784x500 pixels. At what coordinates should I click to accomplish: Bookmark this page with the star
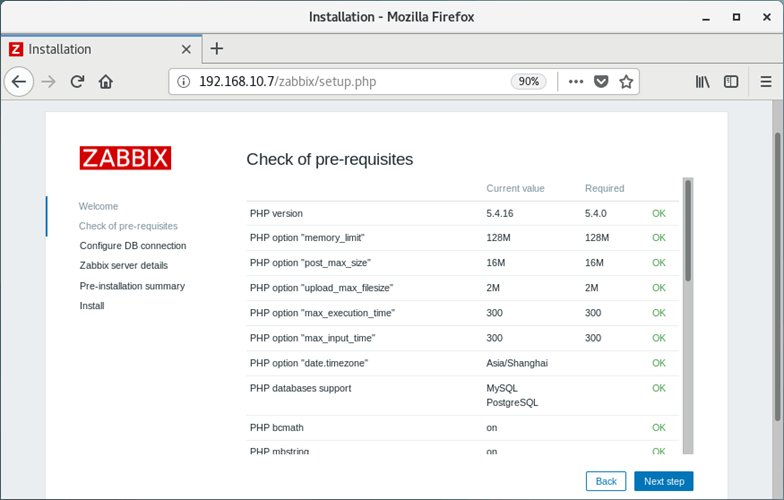tap(626, 82)
